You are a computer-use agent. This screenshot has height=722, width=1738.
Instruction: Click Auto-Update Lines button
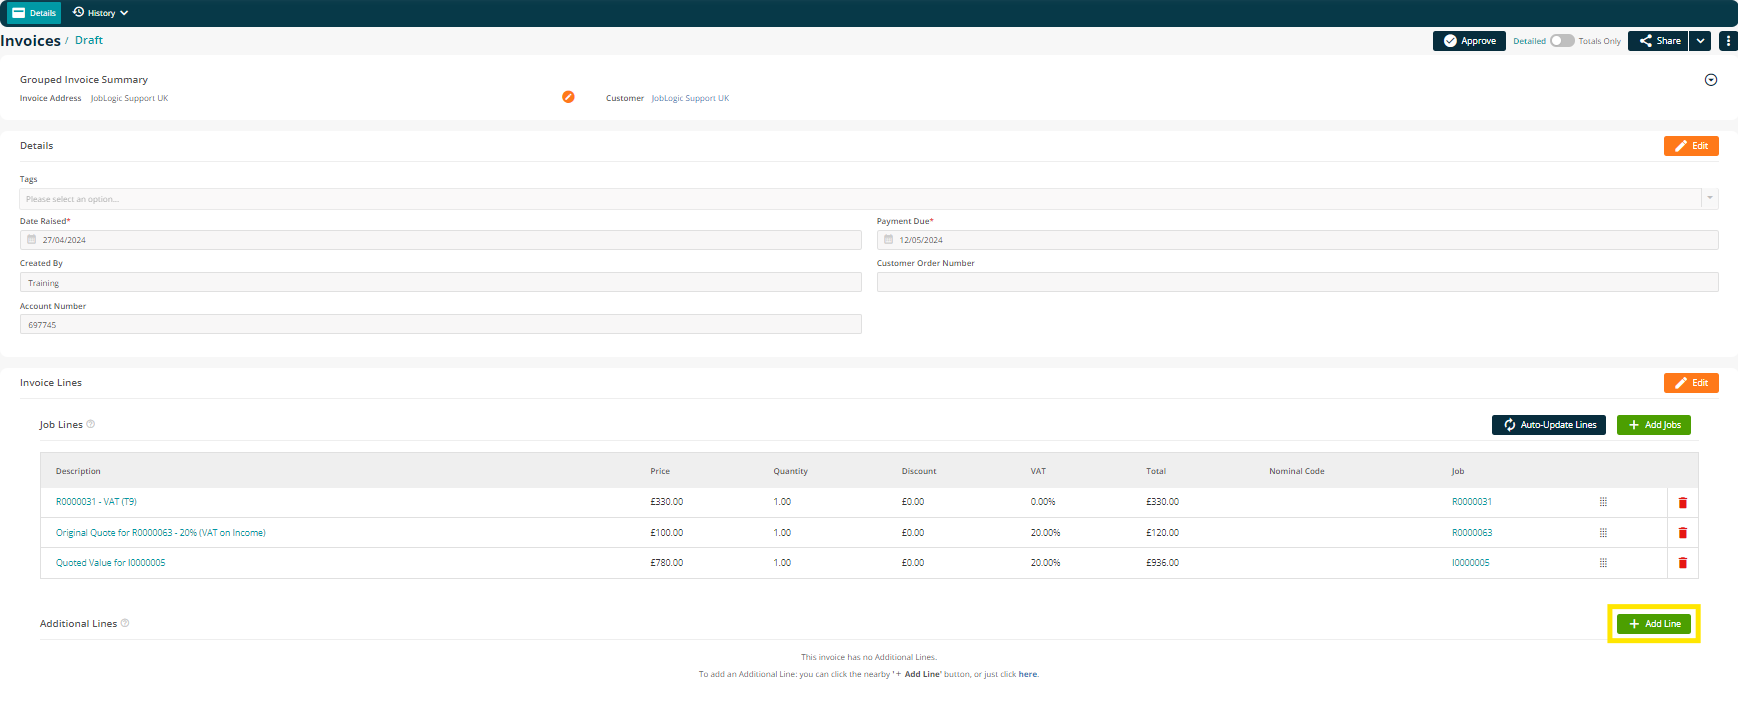pos(1549,425)
